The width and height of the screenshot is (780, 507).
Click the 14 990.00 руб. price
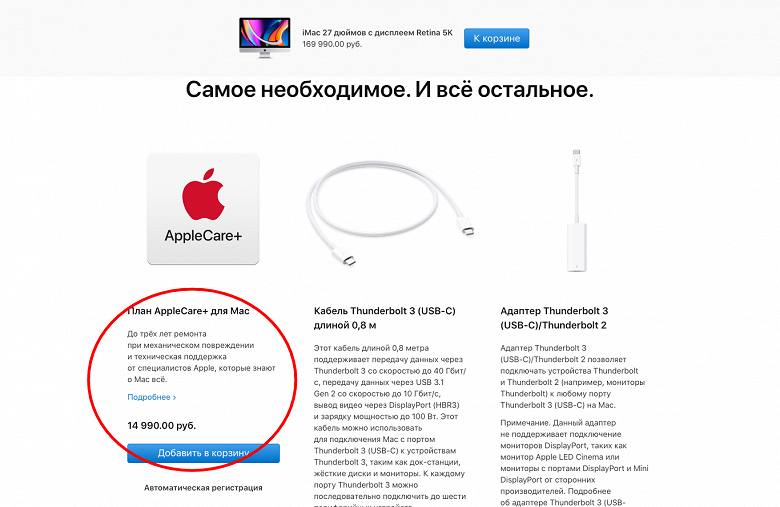162,426
